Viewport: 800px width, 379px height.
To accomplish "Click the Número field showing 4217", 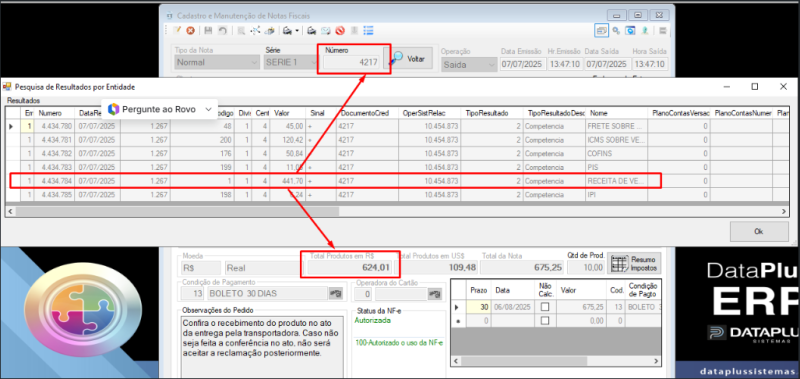I will point(352,63).
